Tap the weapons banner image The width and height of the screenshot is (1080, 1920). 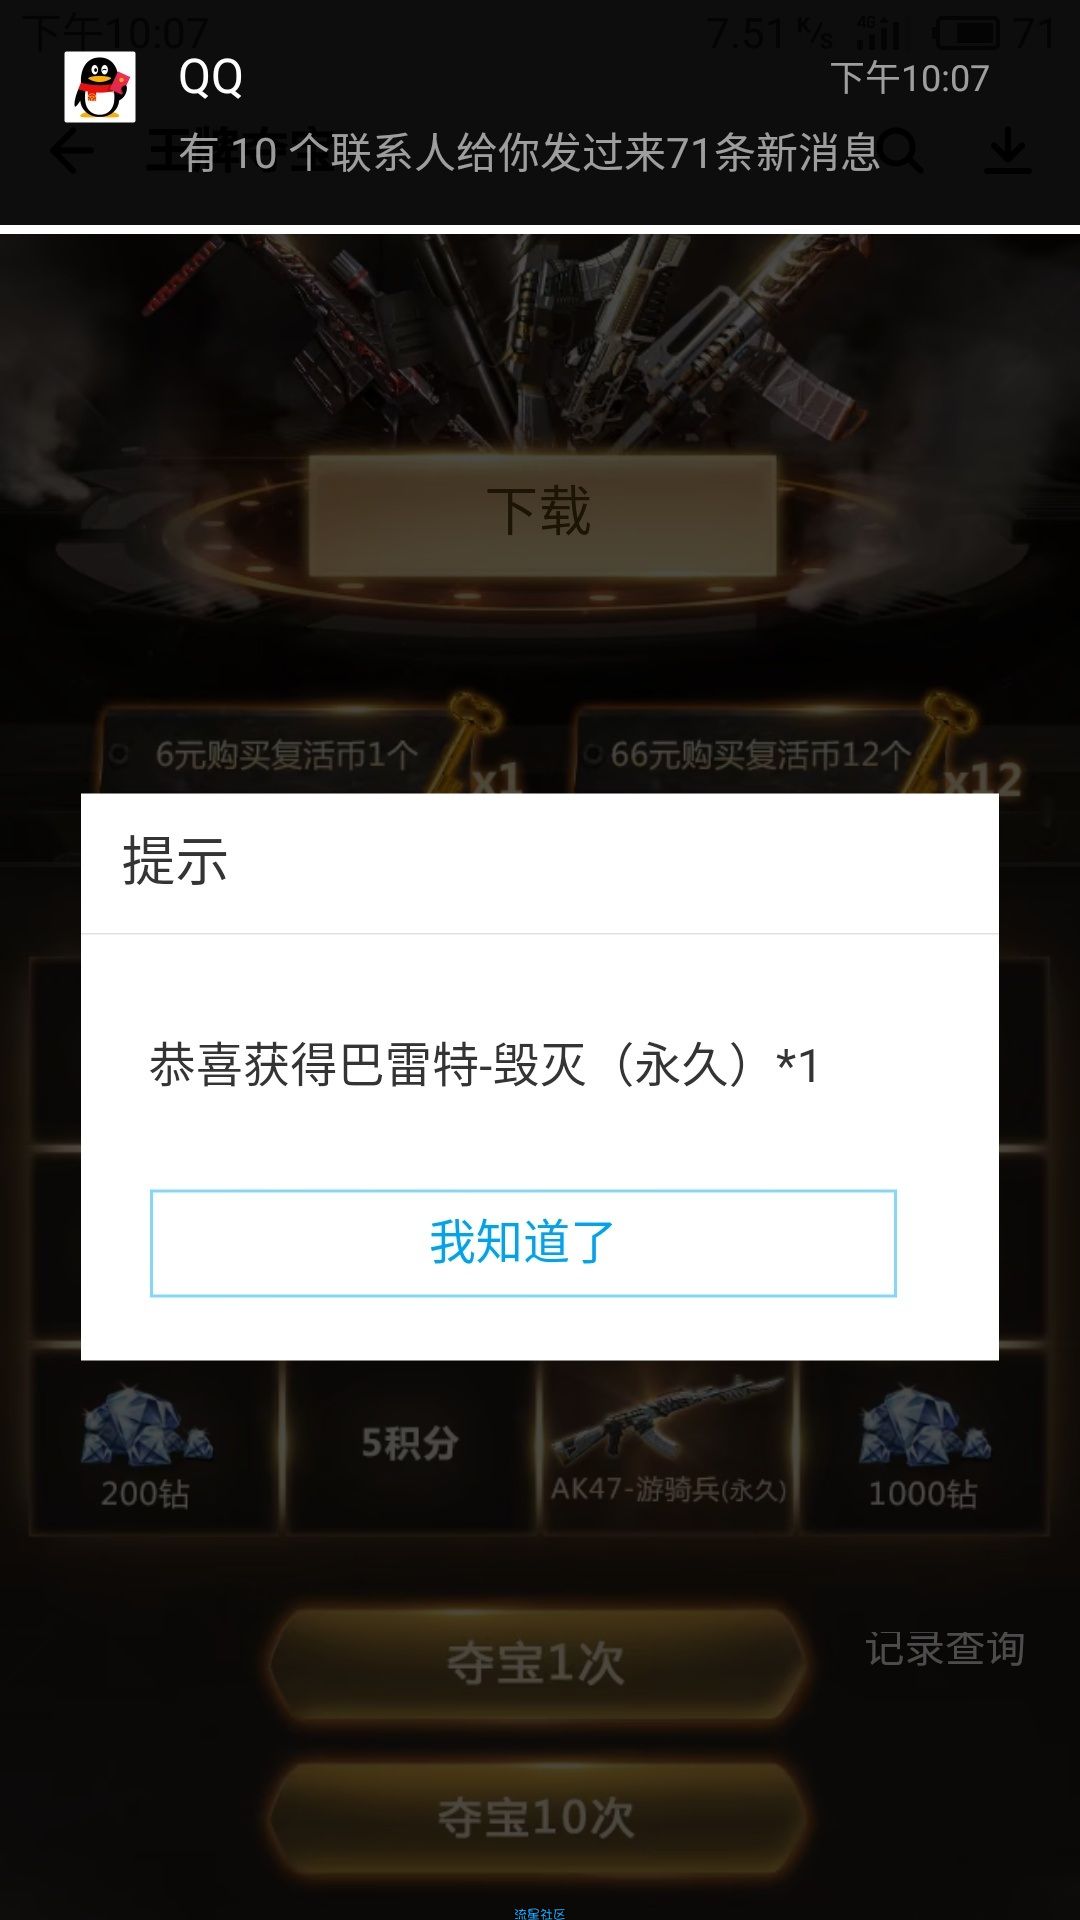(x=540, y=340)
